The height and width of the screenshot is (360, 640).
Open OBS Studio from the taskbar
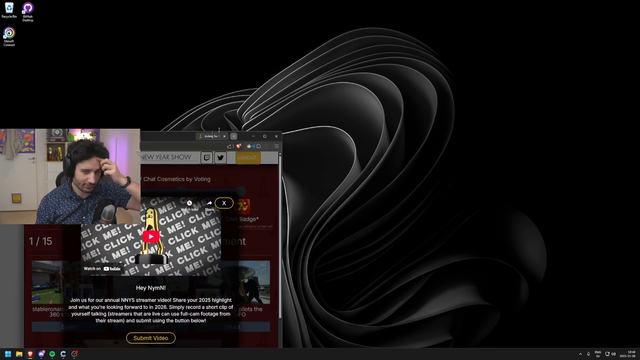74,354
